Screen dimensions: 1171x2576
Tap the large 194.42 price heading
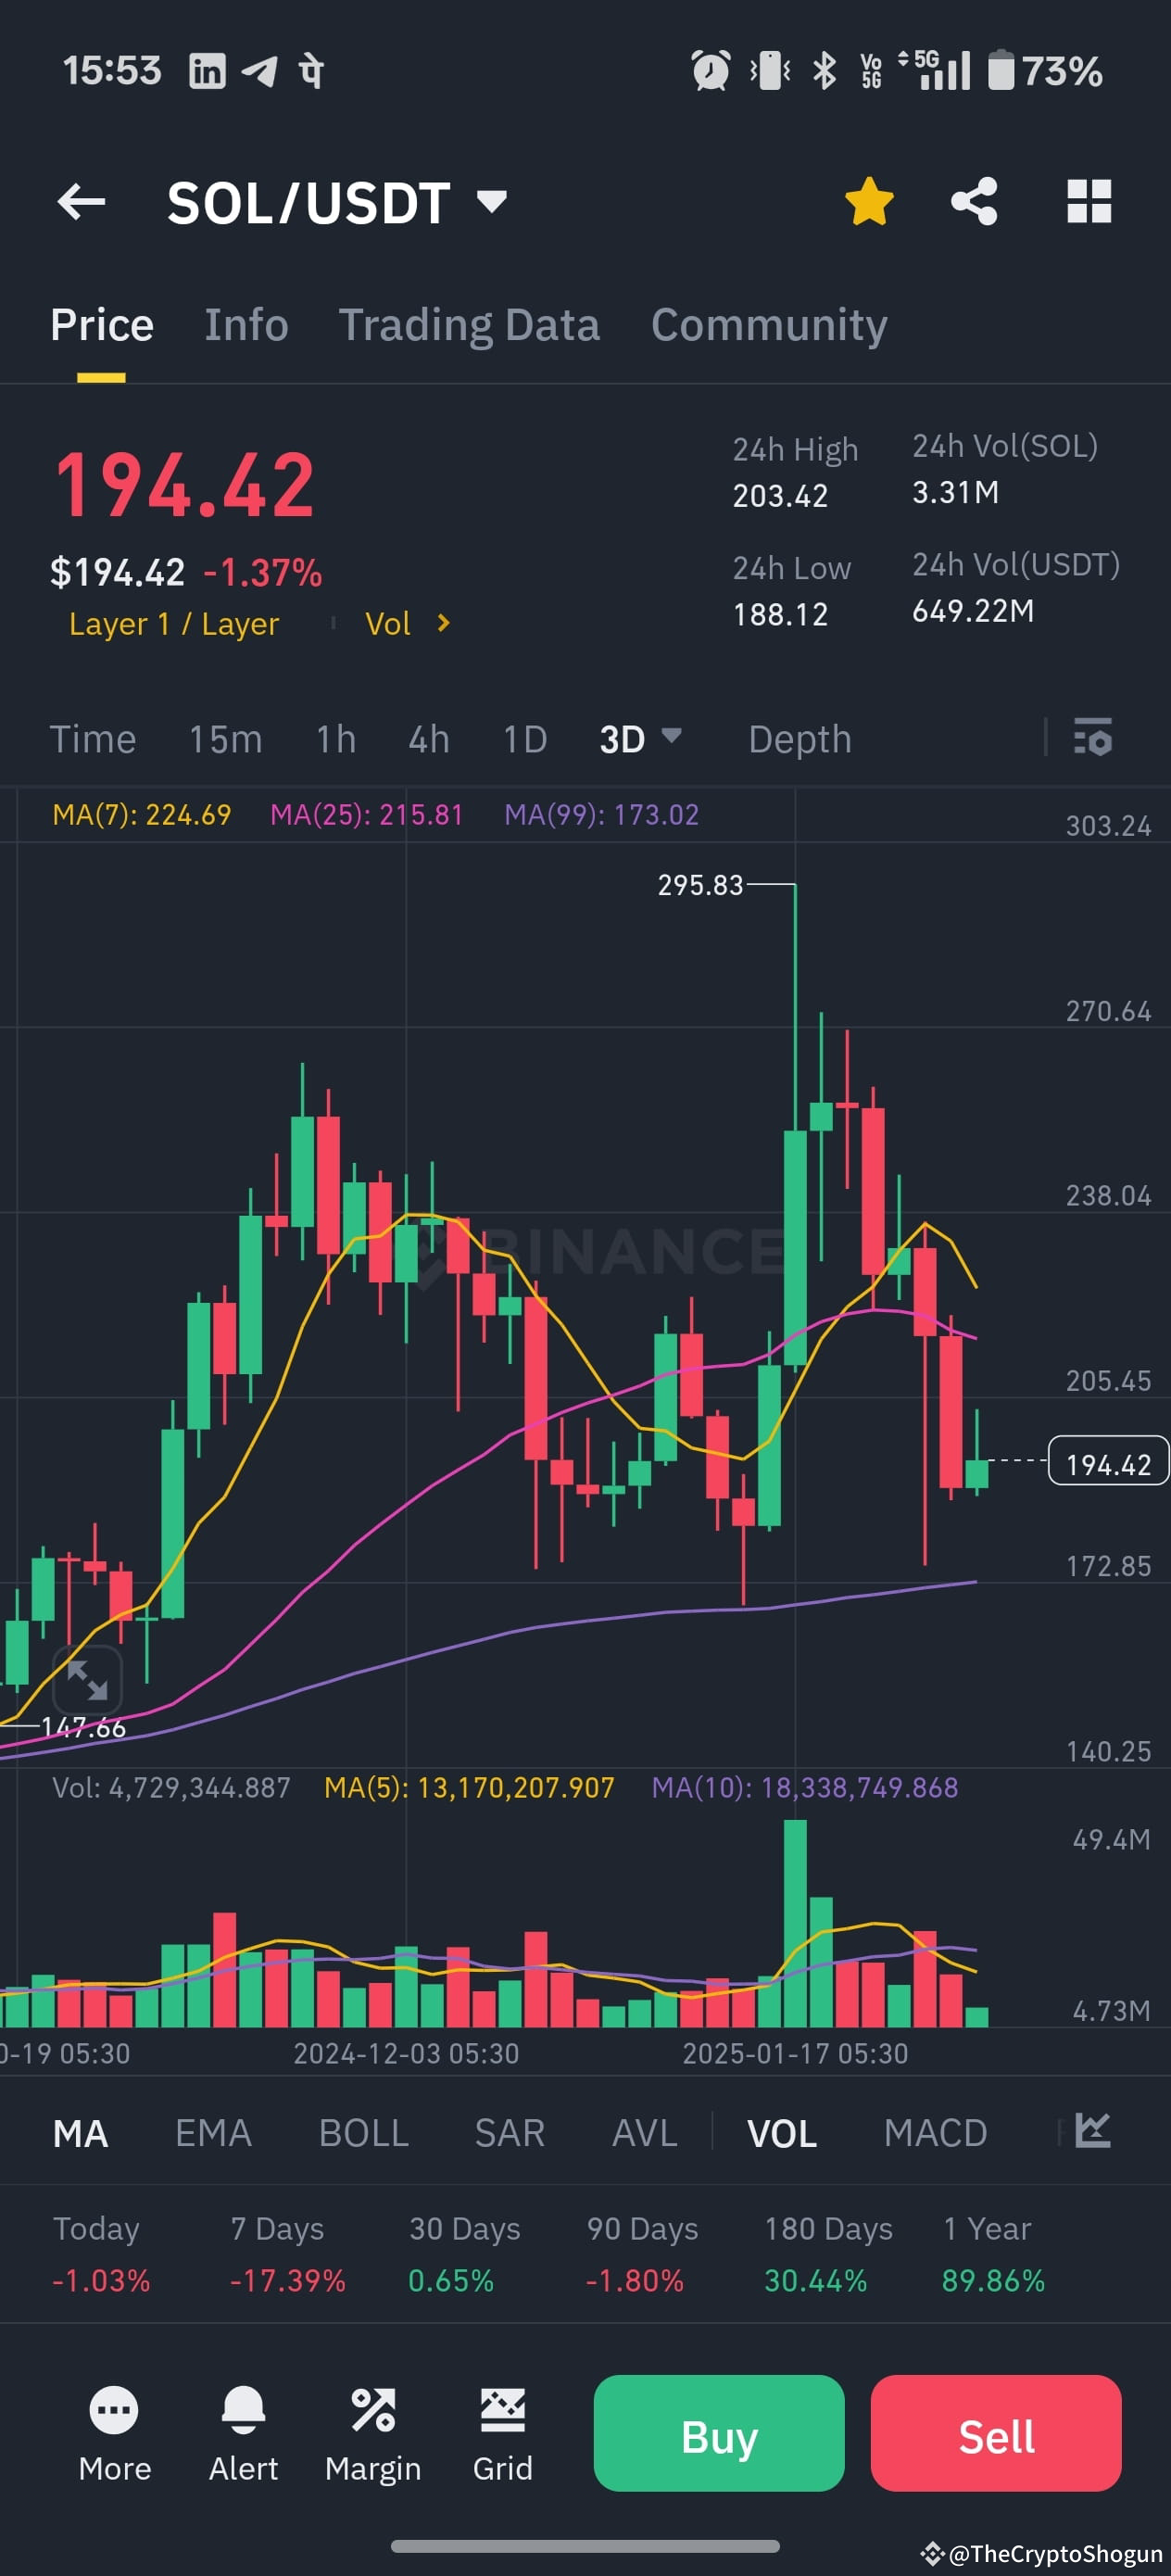(184, 485)
